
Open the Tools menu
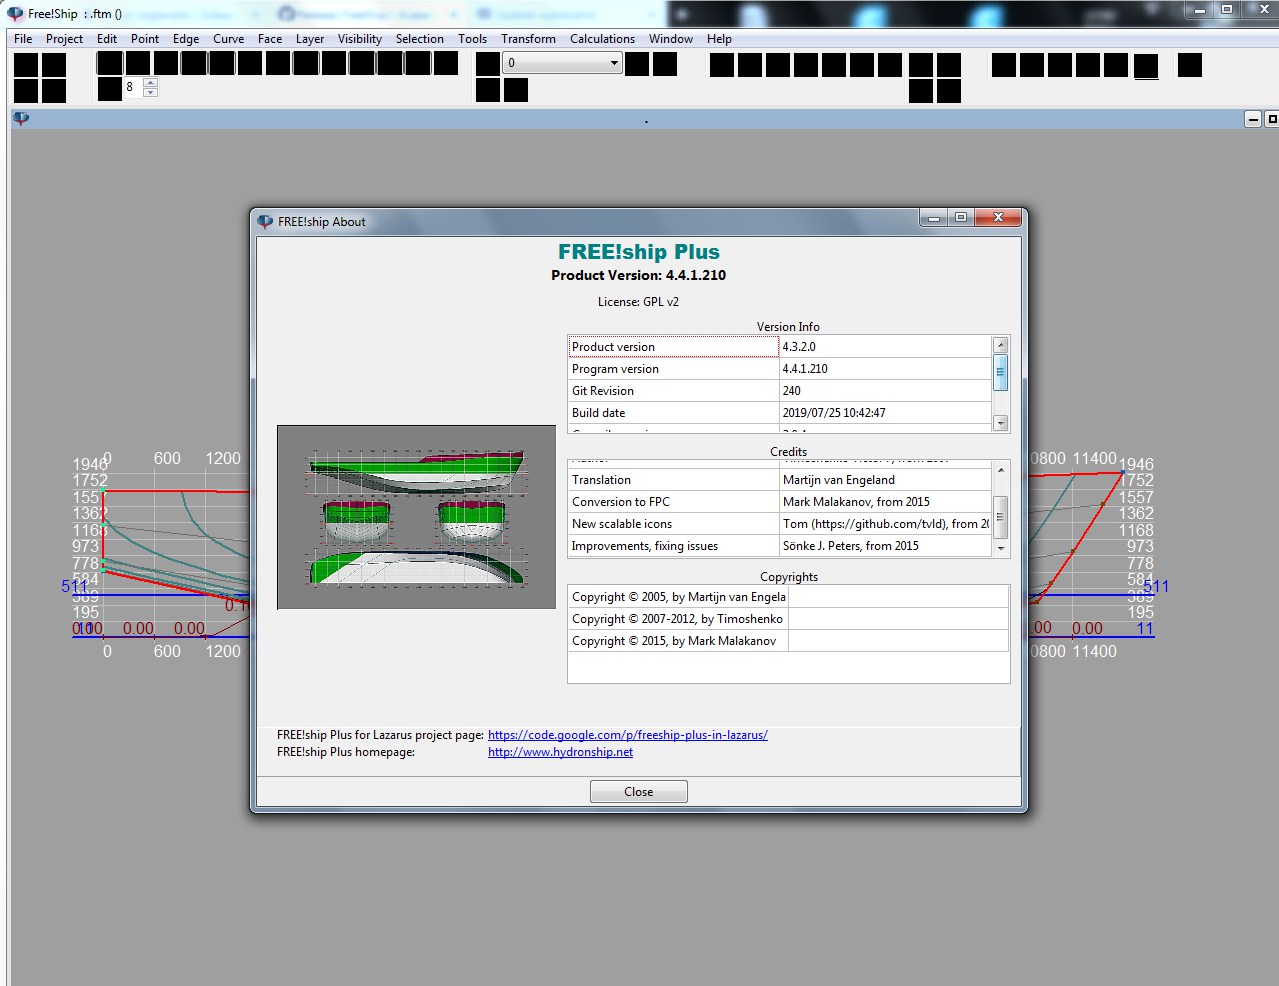click(x=473, y=39)
